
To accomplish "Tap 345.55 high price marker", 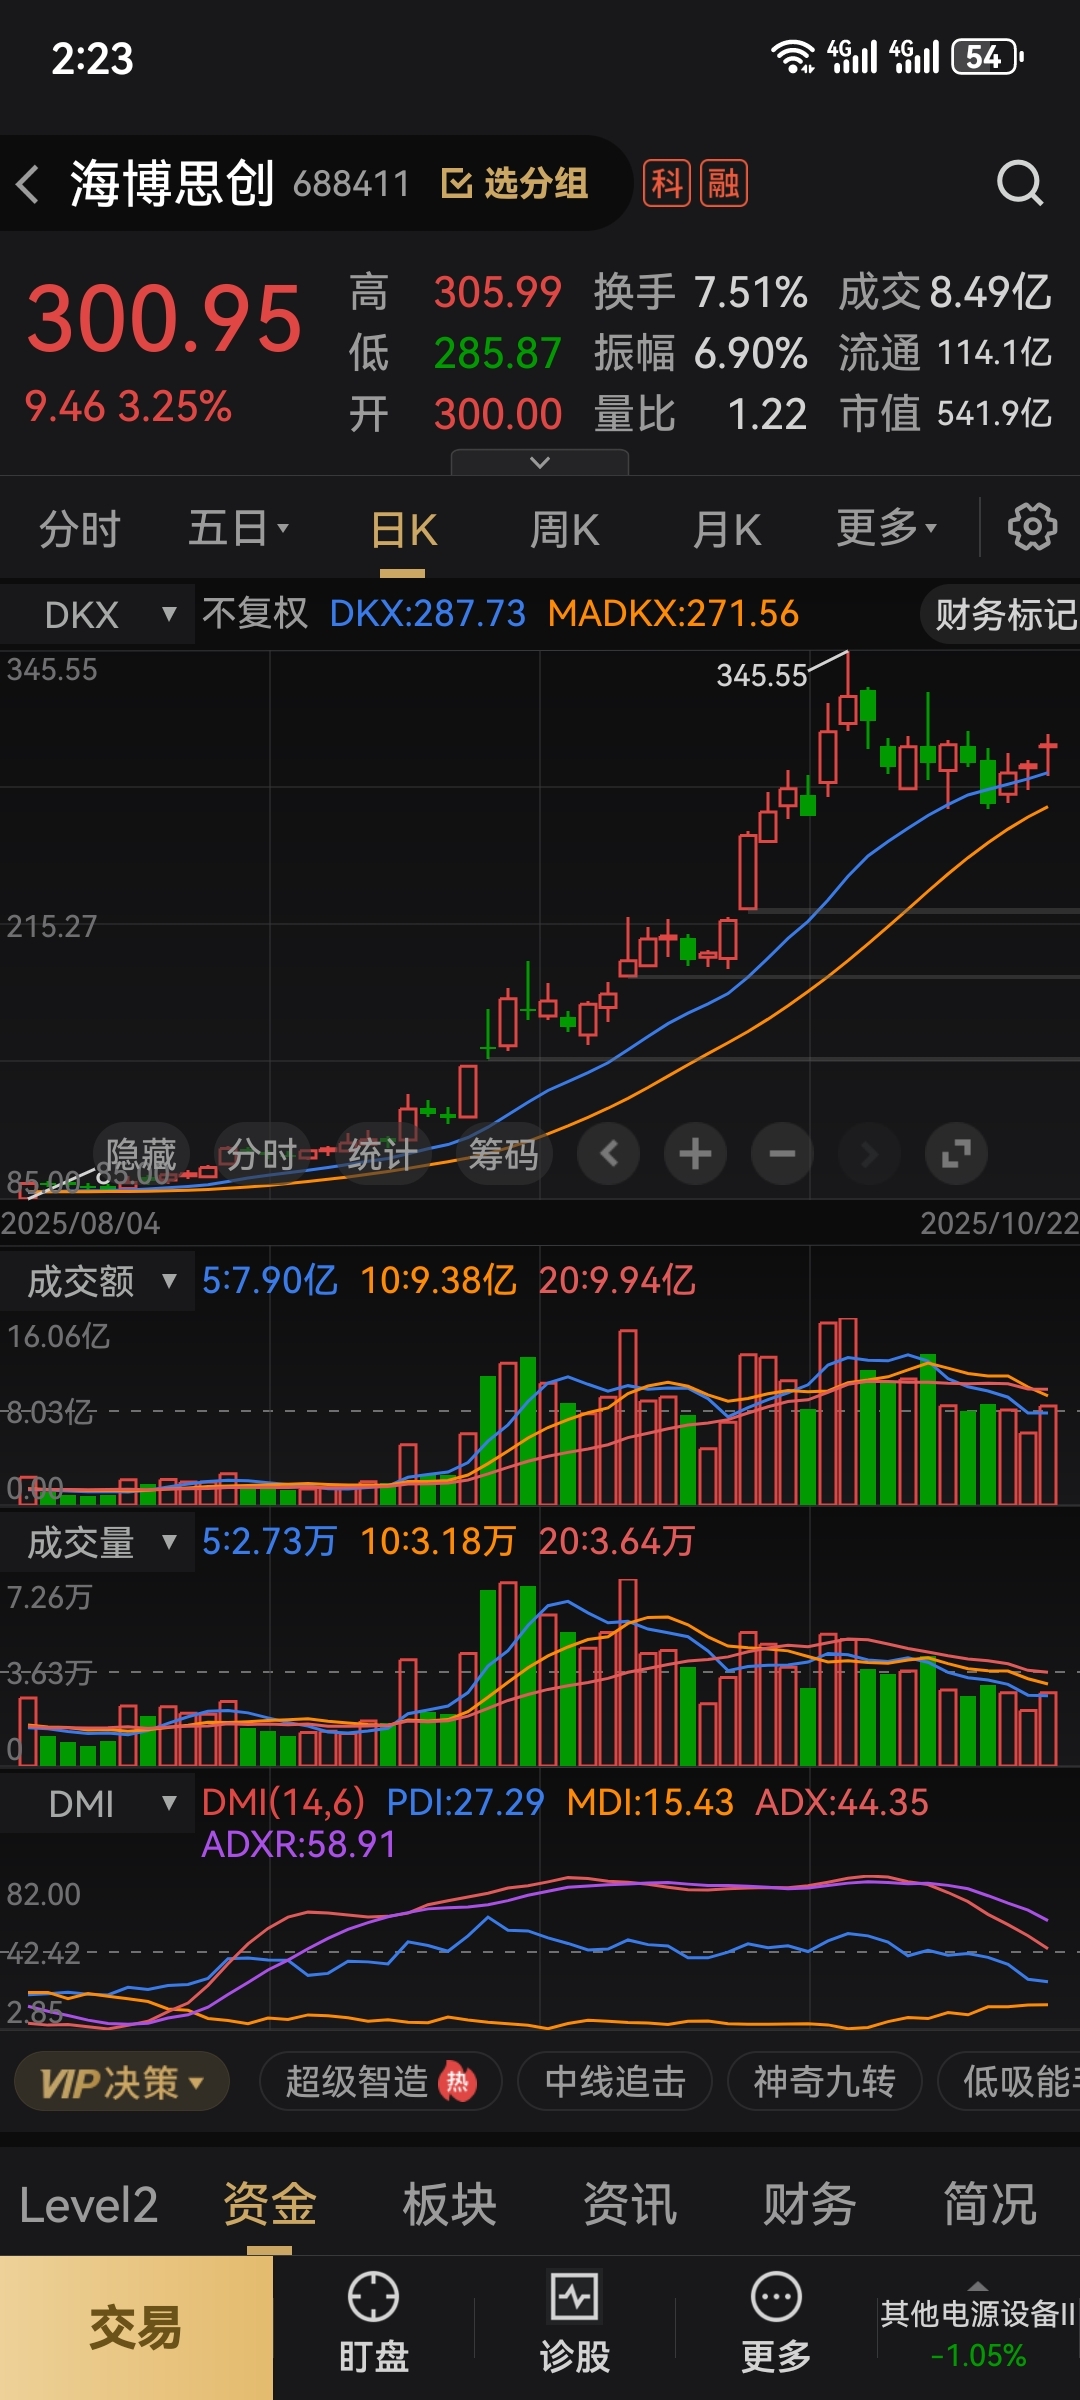I will click(761, 675).
